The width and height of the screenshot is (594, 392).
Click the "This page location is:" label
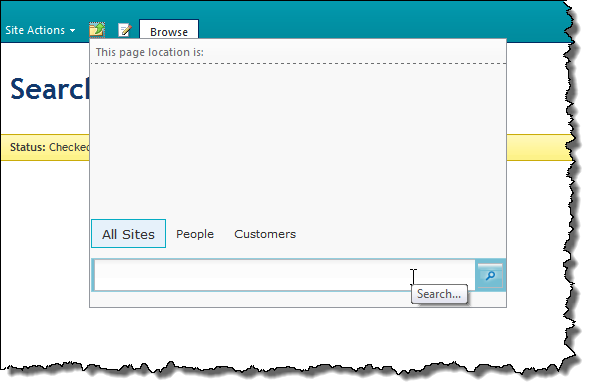[150, 52]
